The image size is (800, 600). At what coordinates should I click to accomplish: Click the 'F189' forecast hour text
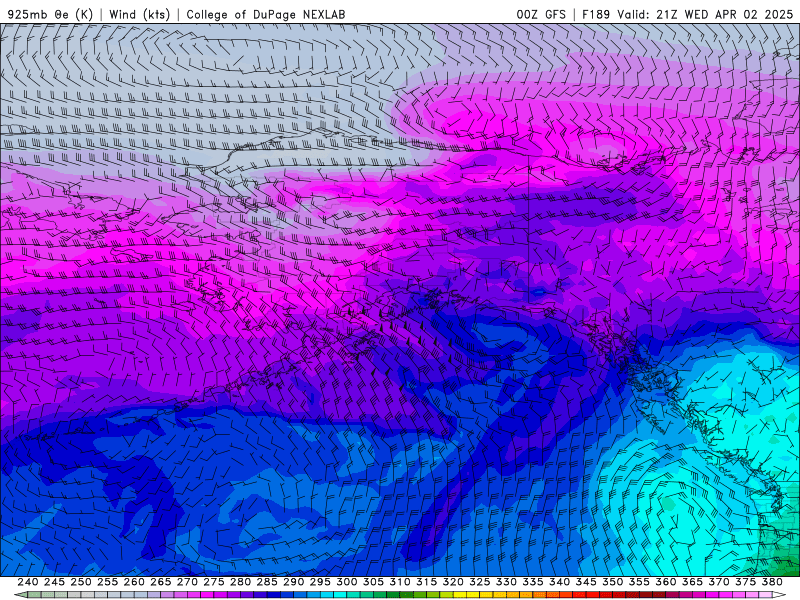(x=596, y=14)
